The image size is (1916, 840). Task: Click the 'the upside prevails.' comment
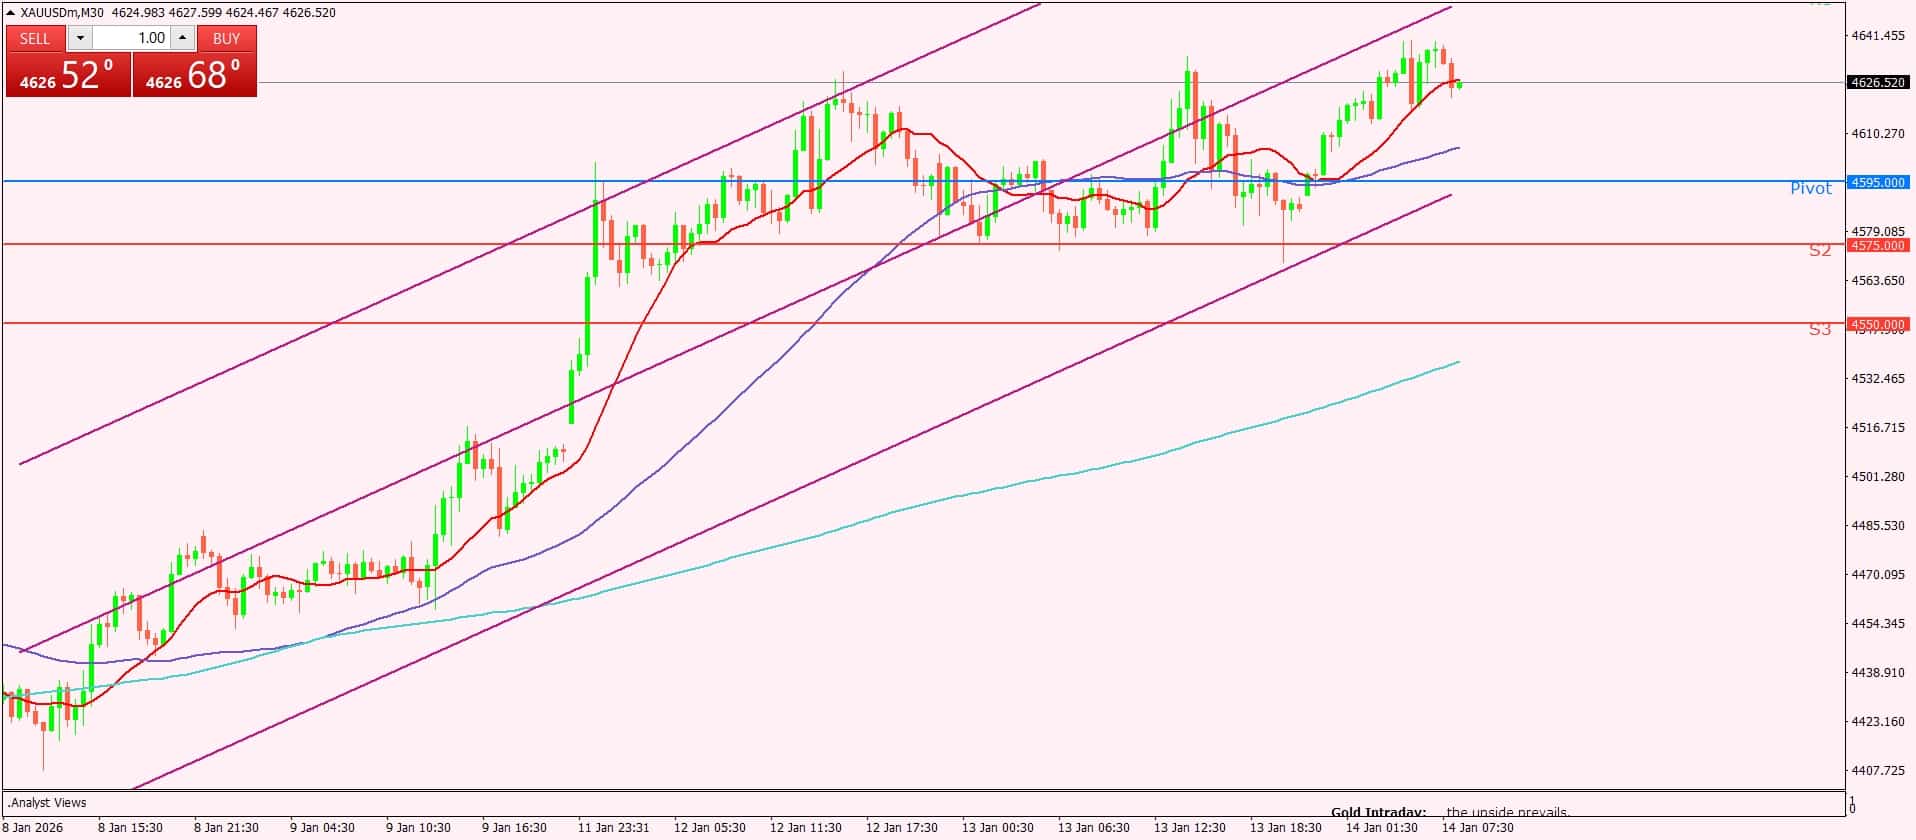[1509, 813]
